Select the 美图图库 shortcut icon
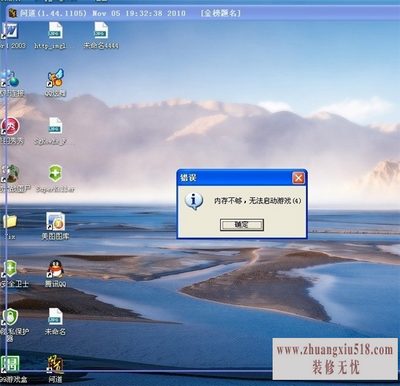 point(55,221)
